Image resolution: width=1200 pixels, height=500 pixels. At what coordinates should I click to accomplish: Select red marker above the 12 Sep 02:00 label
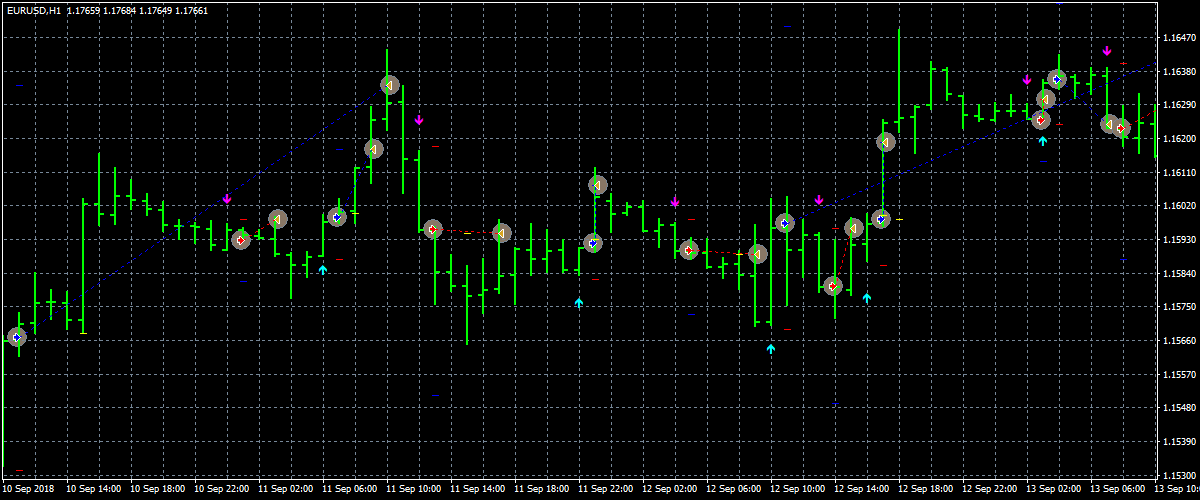pyautogui.click(x=688, y=250)
